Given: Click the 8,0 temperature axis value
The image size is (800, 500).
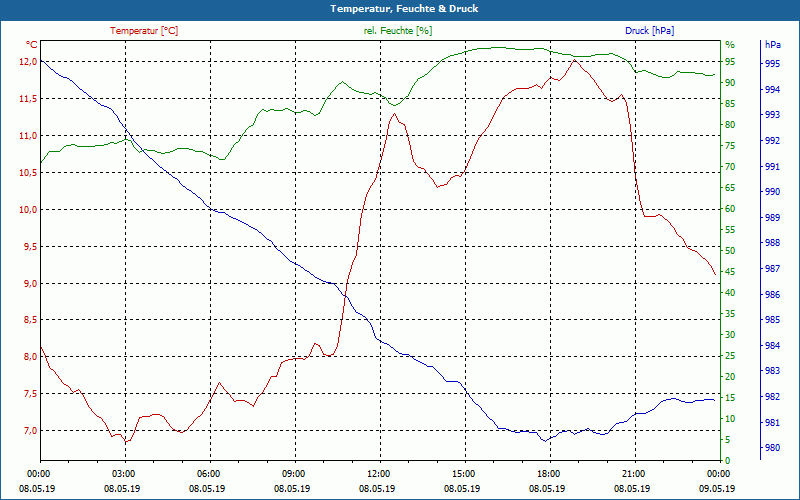Looking at the screenshot, I should [30, 357].
